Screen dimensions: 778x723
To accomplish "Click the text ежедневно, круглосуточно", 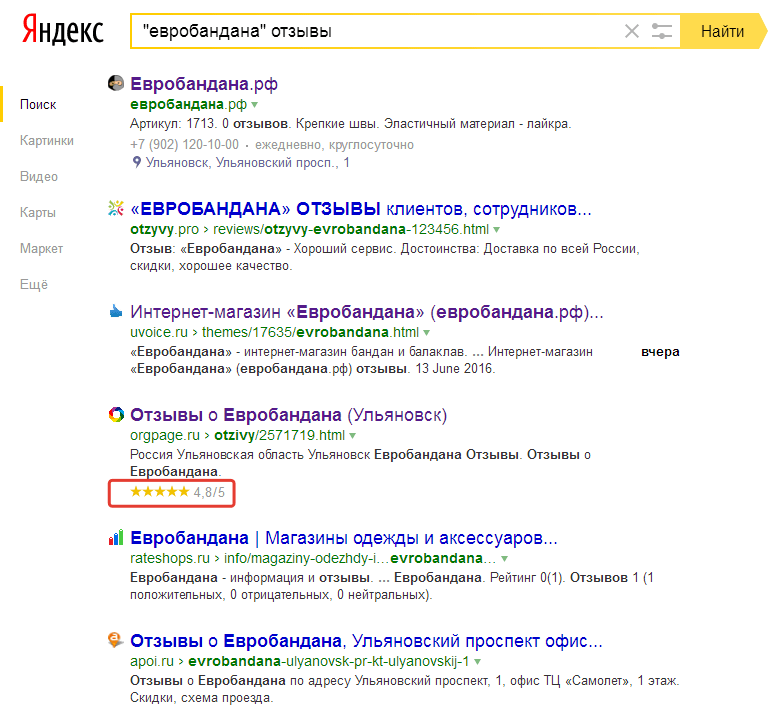I will [x=334, y=145].
